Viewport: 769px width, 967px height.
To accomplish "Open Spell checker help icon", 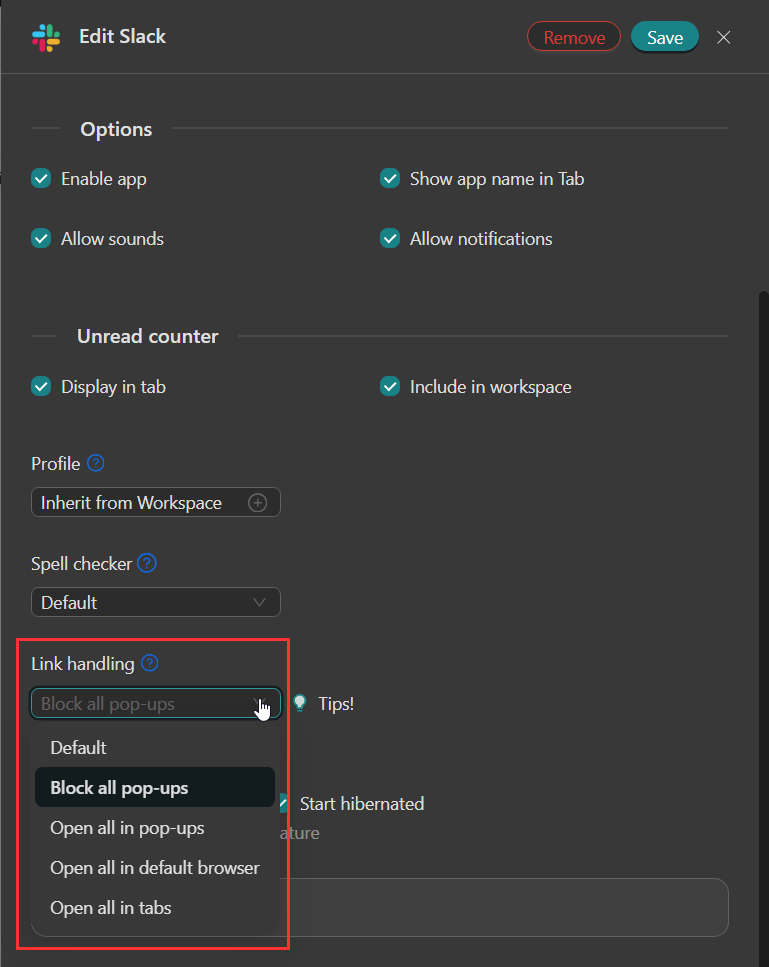I will (x=147, y=562).
